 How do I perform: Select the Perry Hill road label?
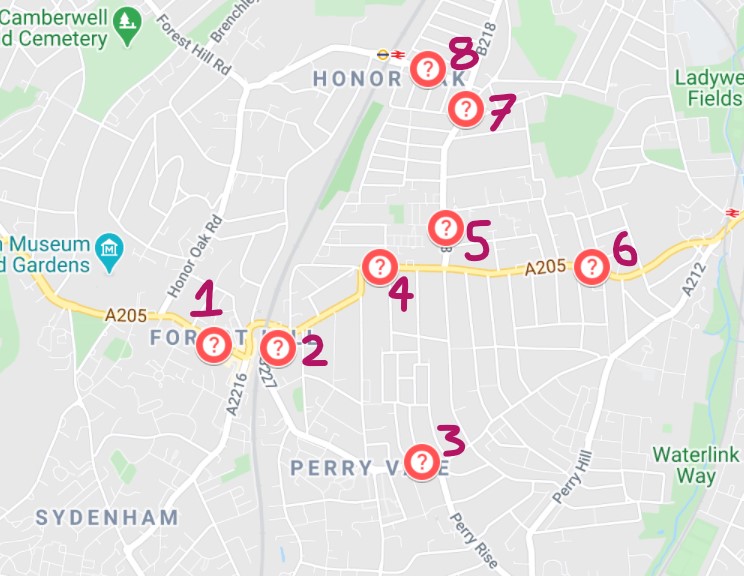[x=573, y=476]
